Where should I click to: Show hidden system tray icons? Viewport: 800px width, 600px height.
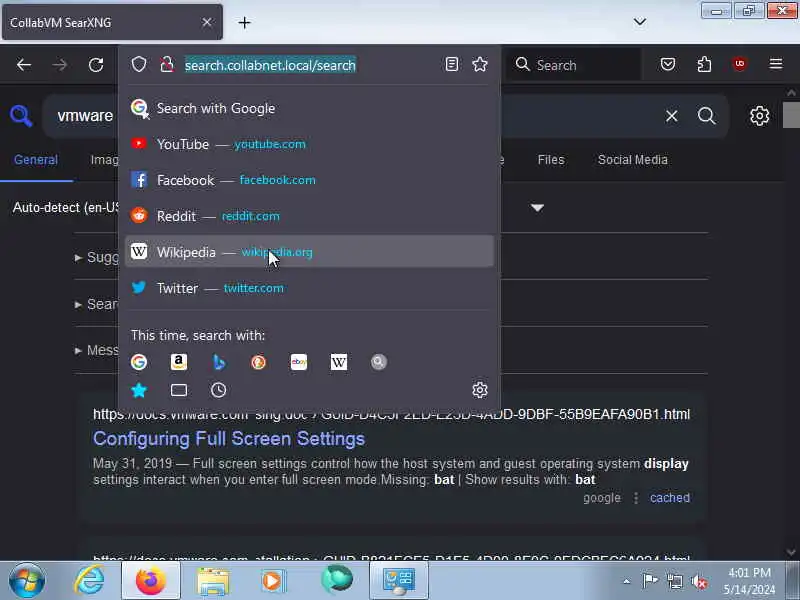627,581
